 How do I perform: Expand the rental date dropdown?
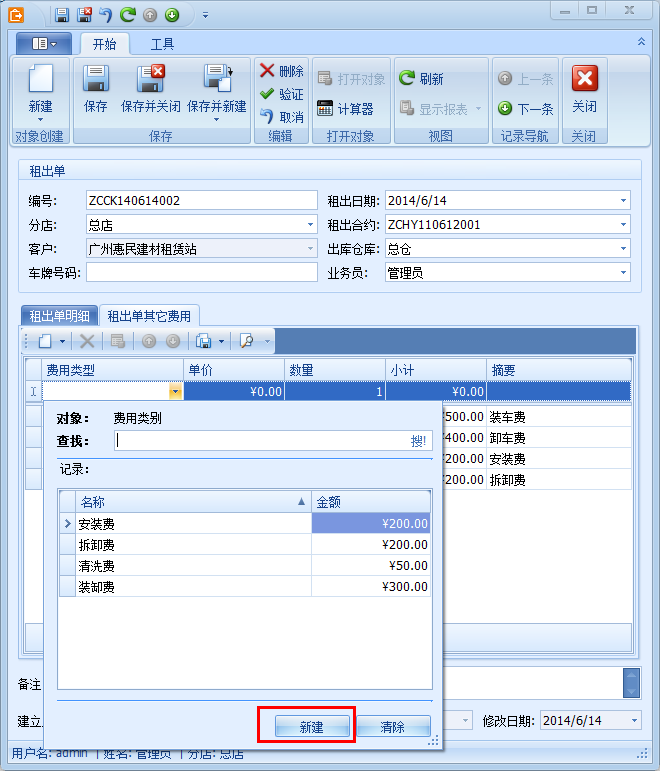point(623,201)
